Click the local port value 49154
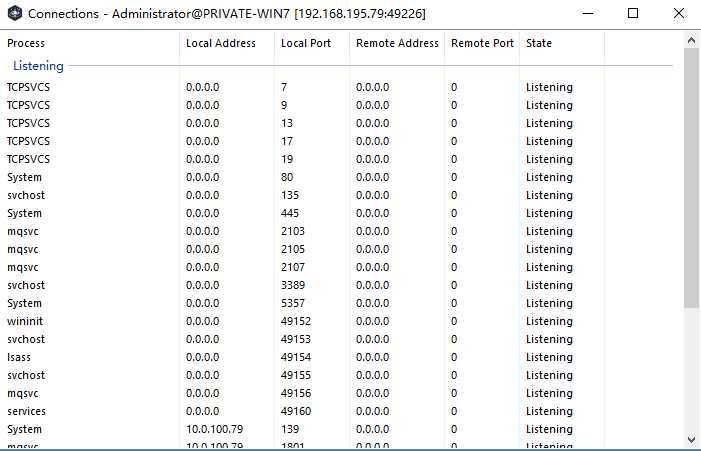This screenshot has width=701, height=451. tap(296, 357)
